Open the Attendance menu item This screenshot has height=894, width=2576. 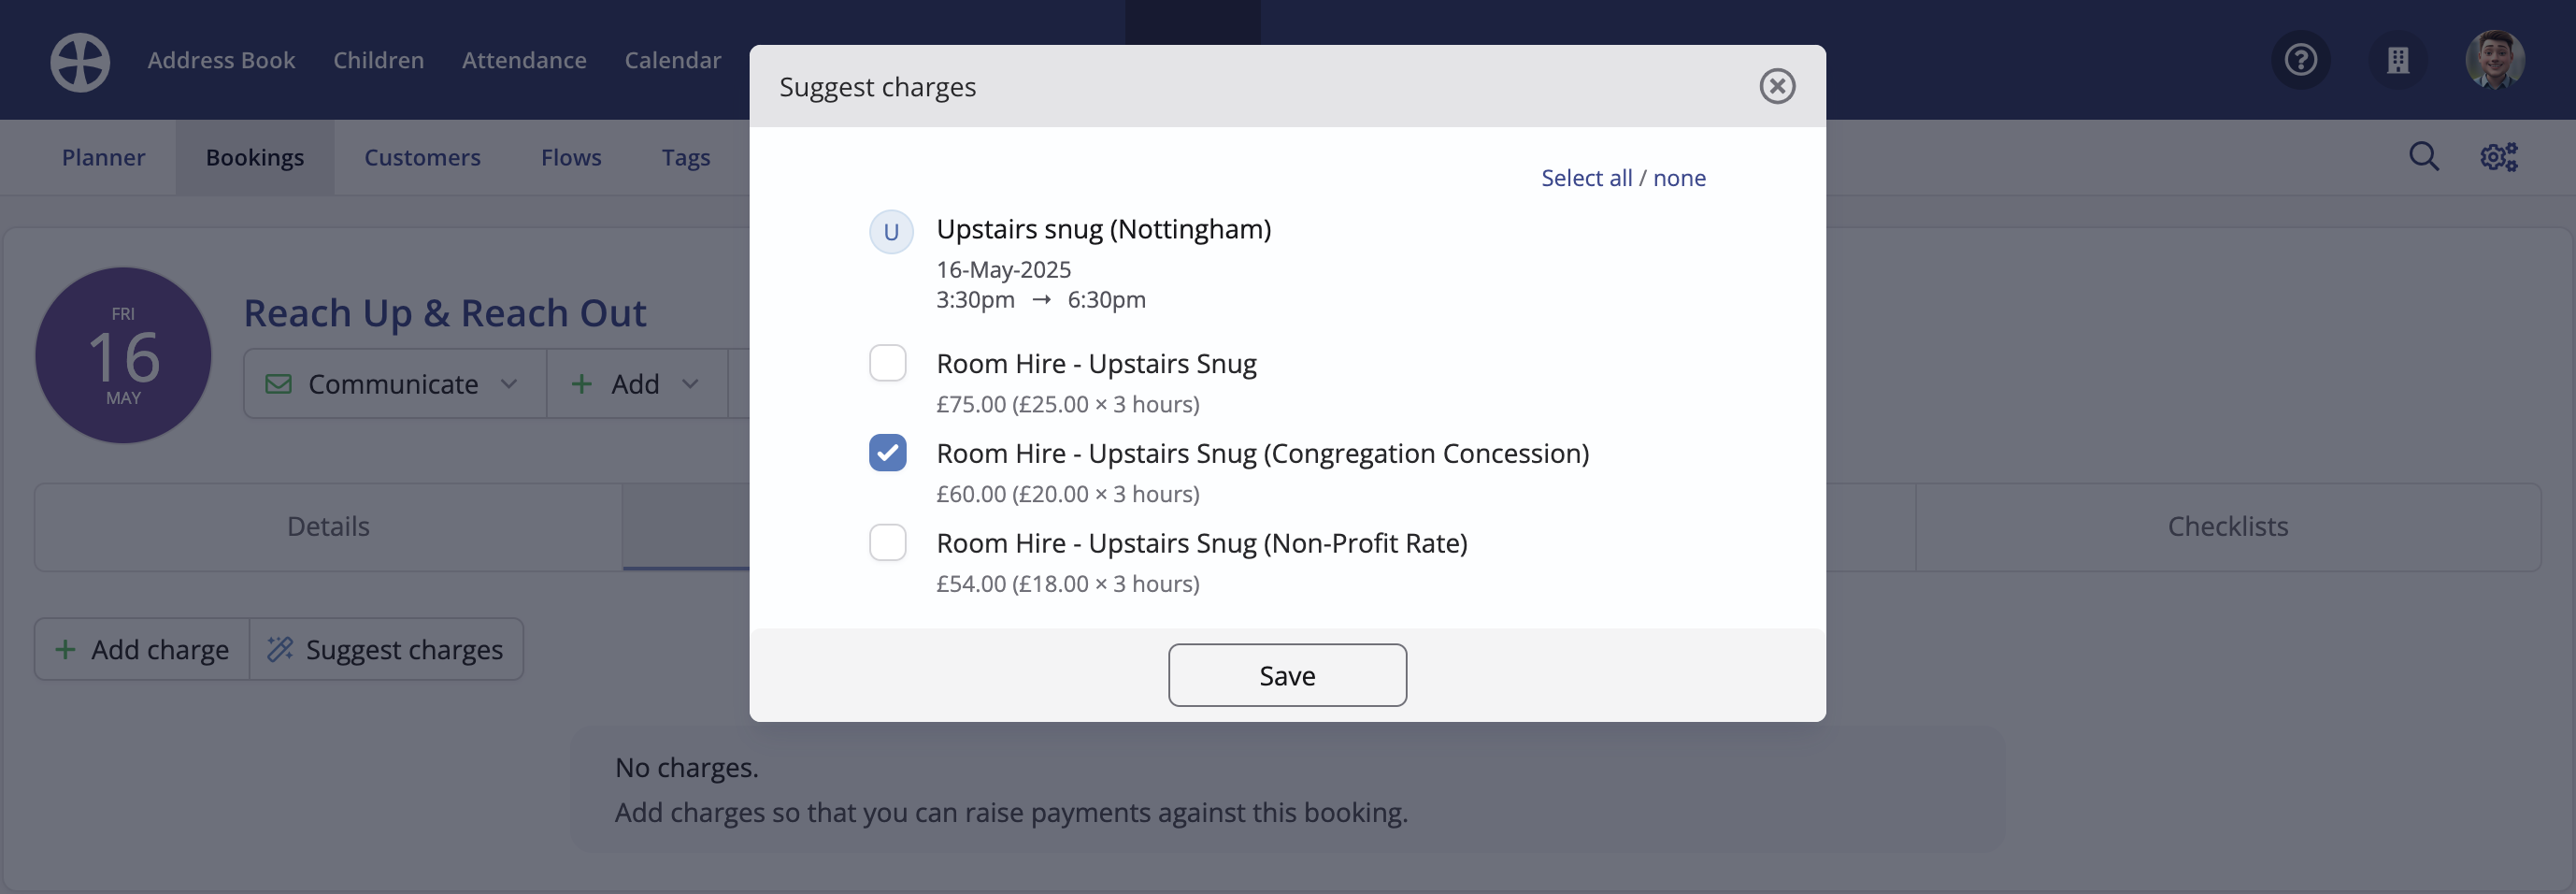tap(524, 60)
